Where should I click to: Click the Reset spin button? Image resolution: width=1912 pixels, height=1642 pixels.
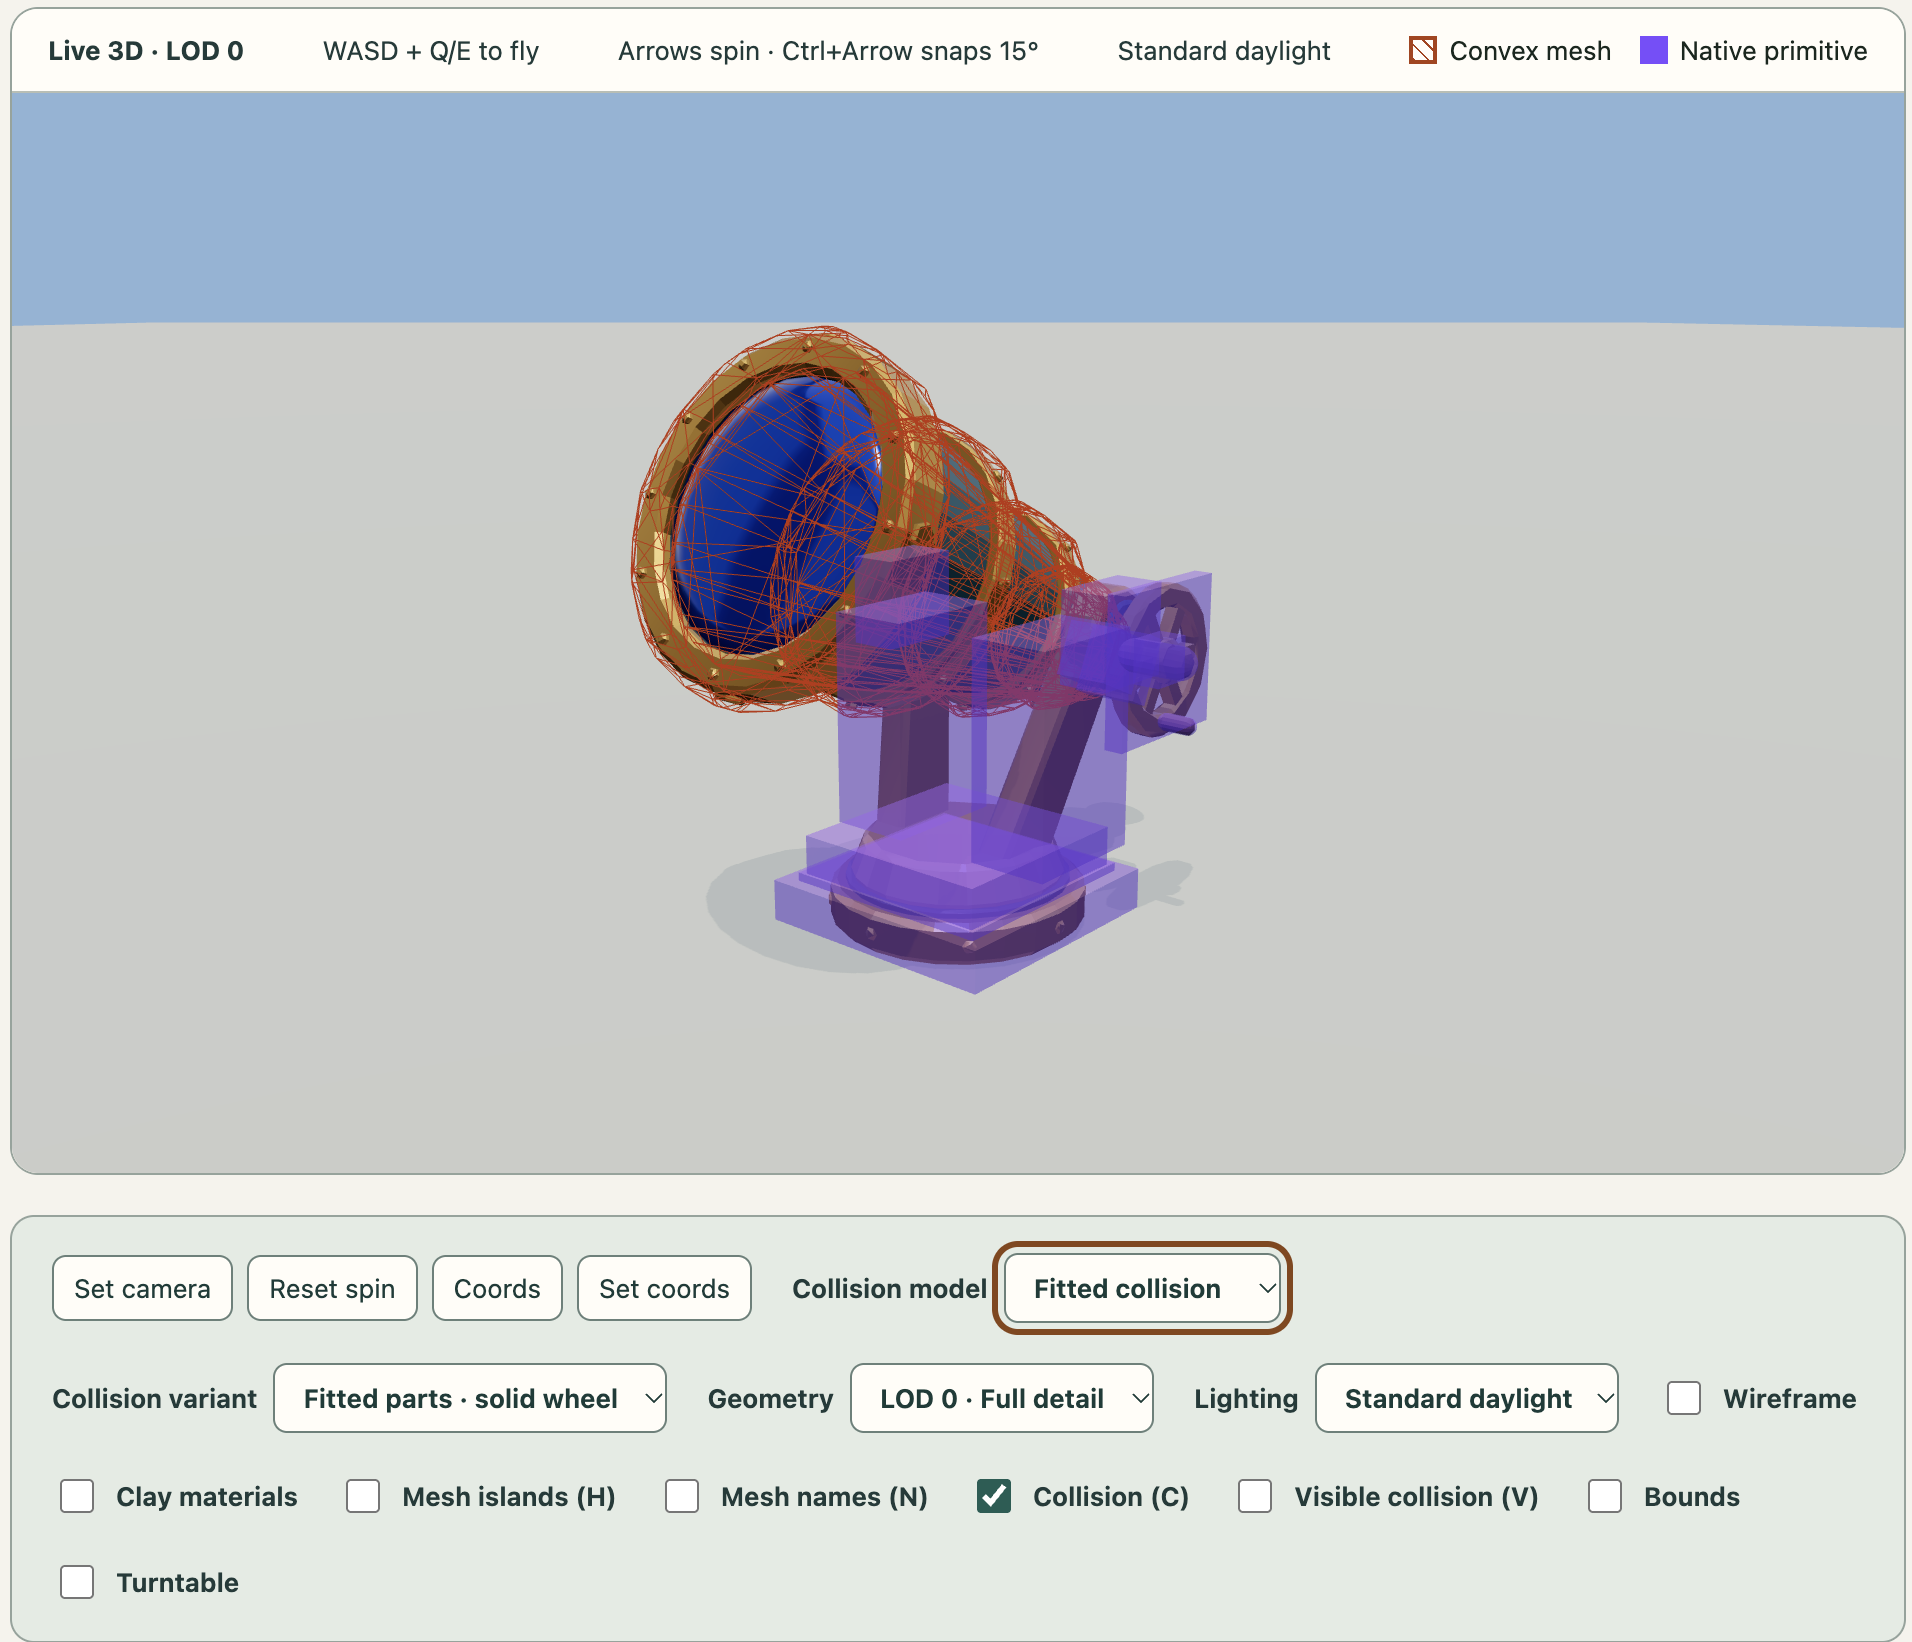332,1288
